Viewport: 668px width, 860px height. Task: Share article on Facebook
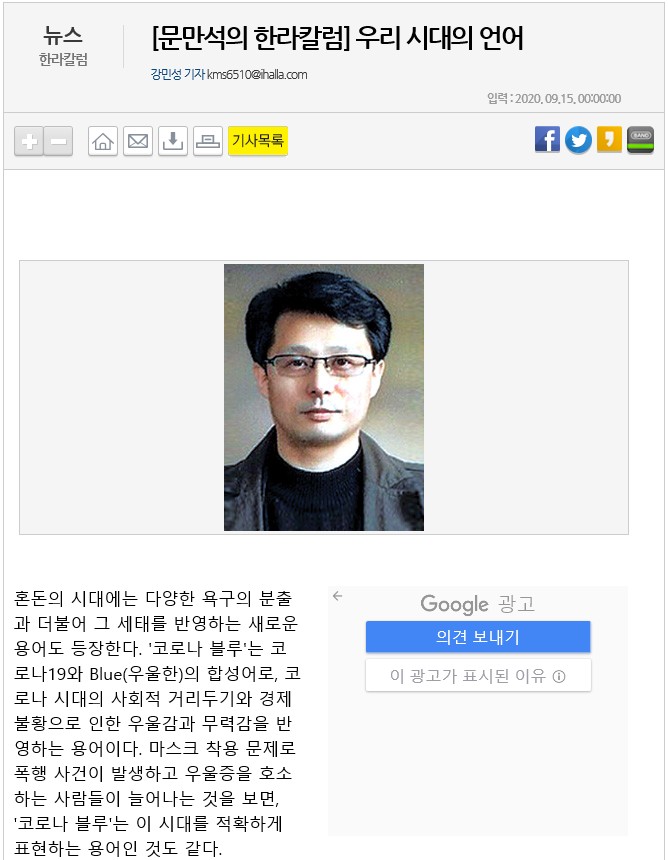tap(547, 139)
